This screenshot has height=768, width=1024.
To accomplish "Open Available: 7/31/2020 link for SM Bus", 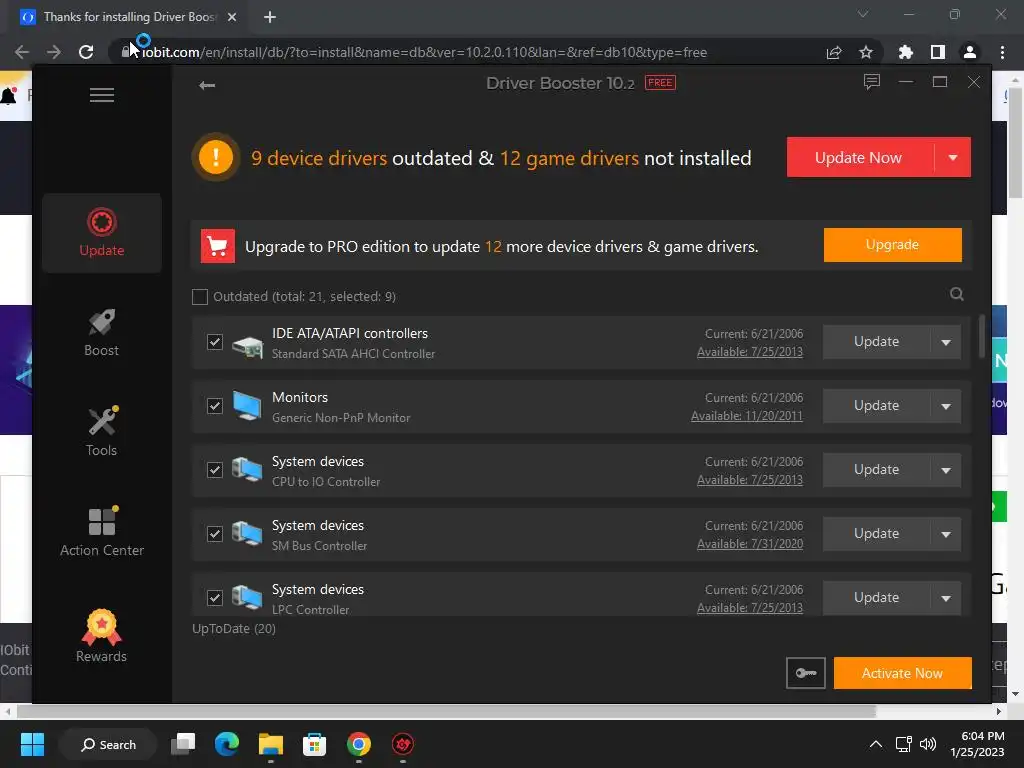I will (x=750, y=544).
